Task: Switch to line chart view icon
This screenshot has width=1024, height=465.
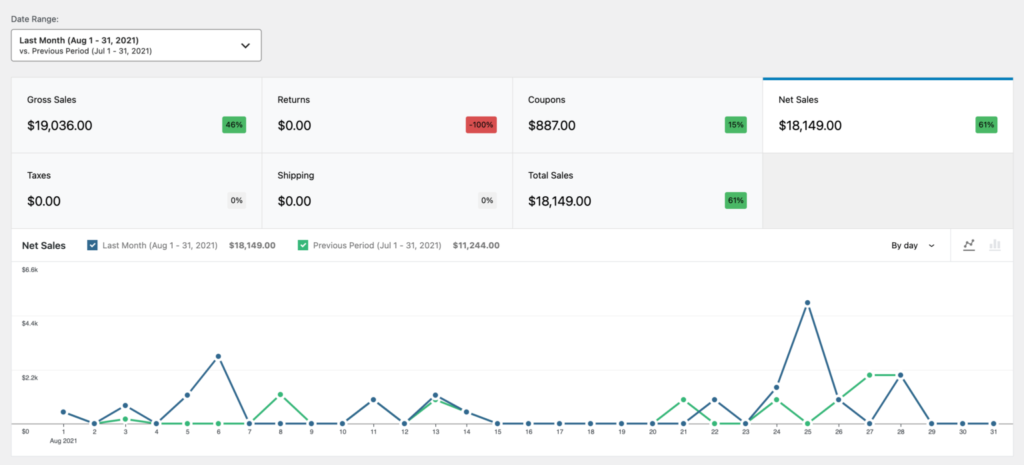Action: (969, 245)
